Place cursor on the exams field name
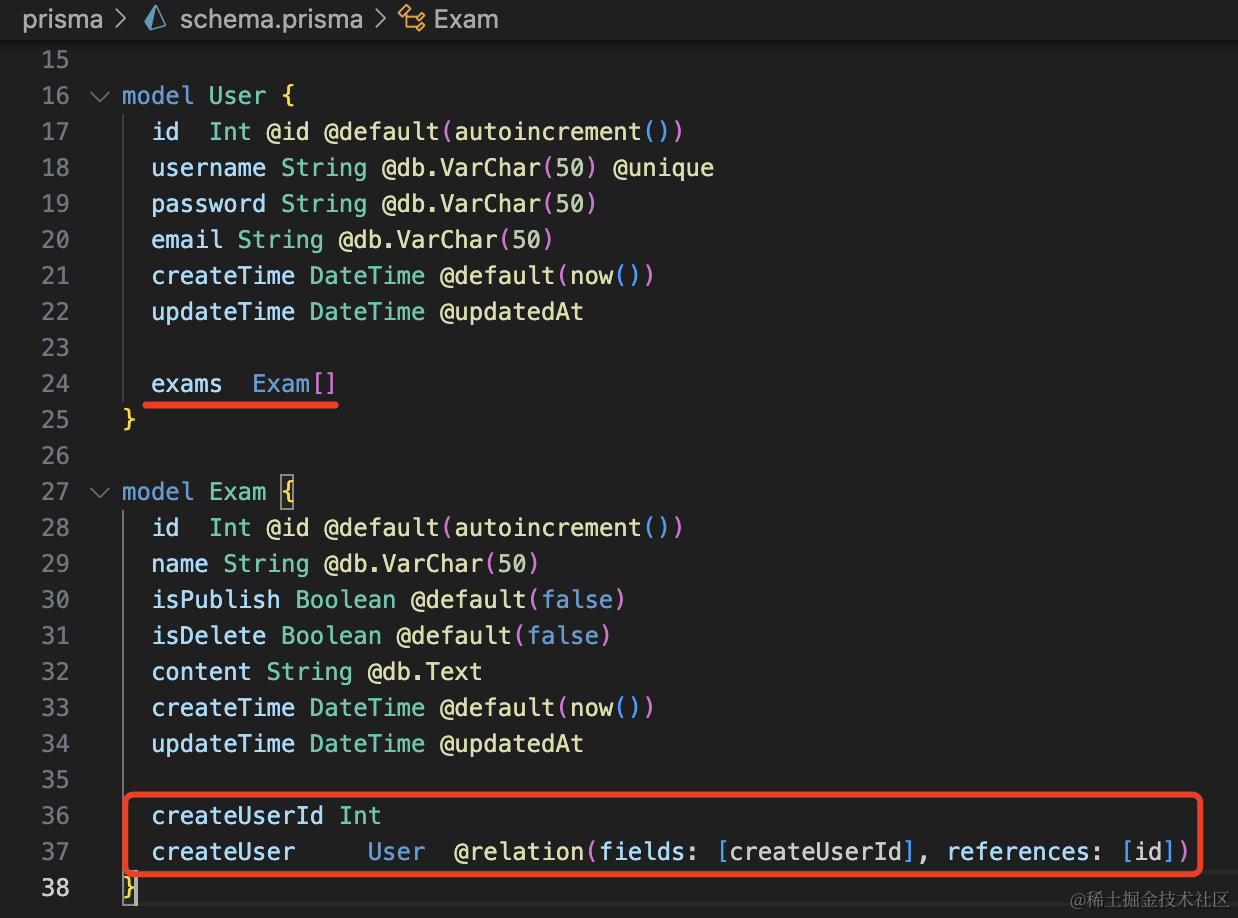The height and width of the screenshot is (918, 1238). point(186,384)
